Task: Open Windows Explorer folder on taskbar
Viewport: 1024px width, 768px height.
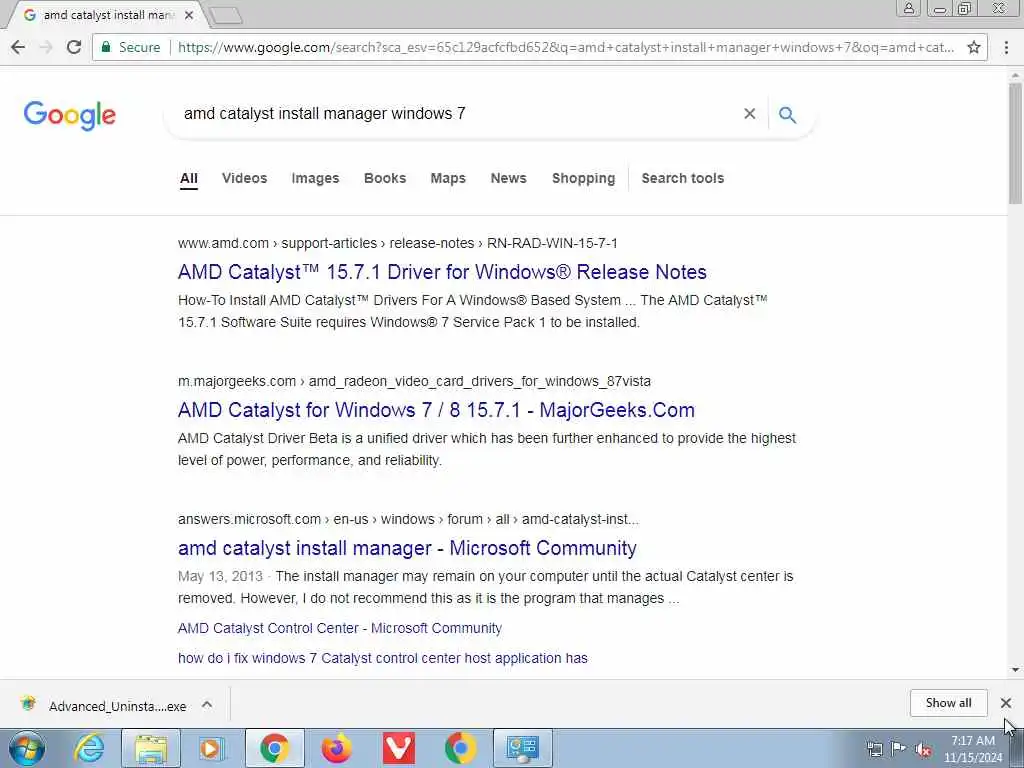Action: (x=151, y=748)
